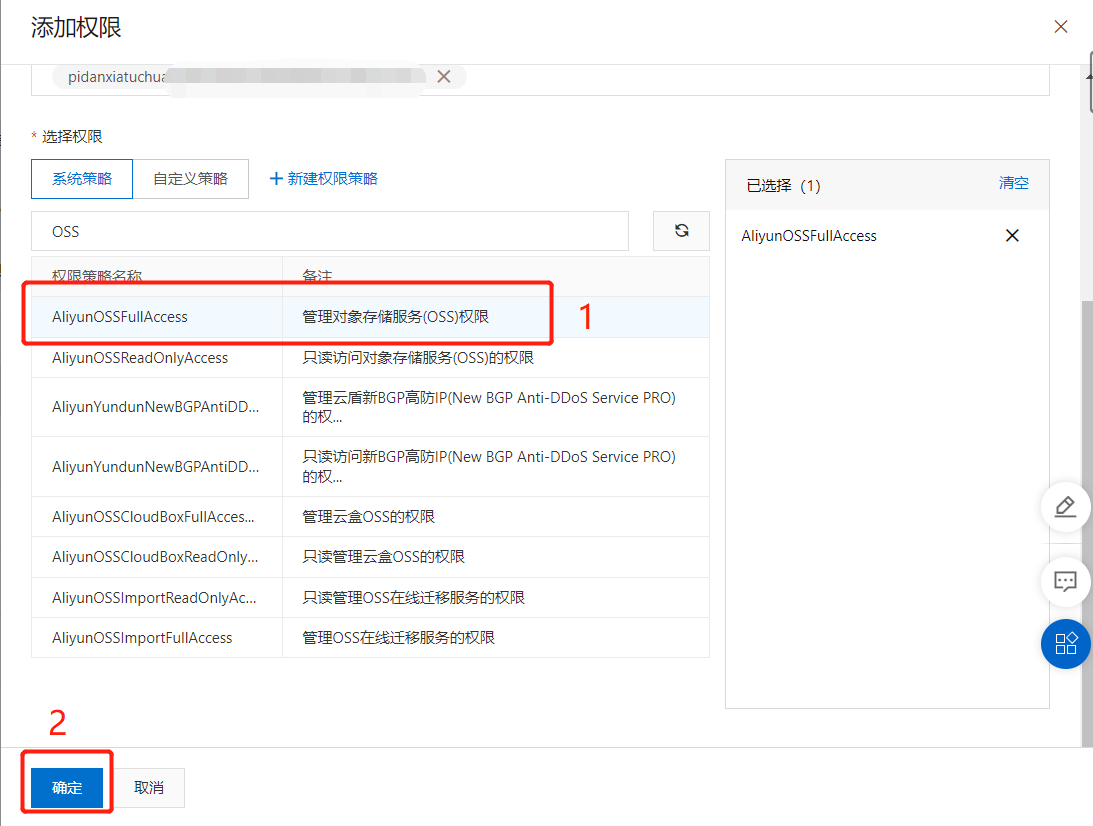1093x826 pixels.
Task: Switch to 自定义策略 tab
Action: [190, 179]
